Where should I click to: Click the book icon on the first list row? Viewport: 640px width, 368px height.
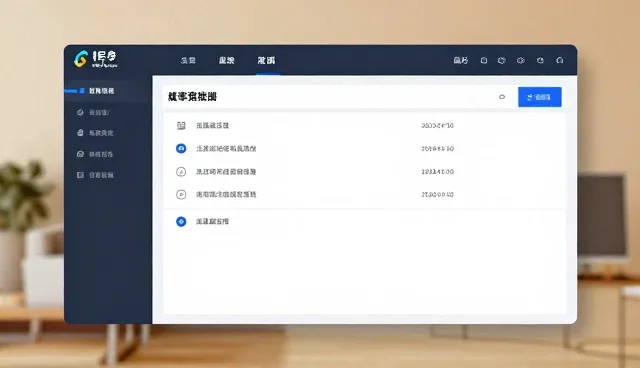tap(181, 126)
